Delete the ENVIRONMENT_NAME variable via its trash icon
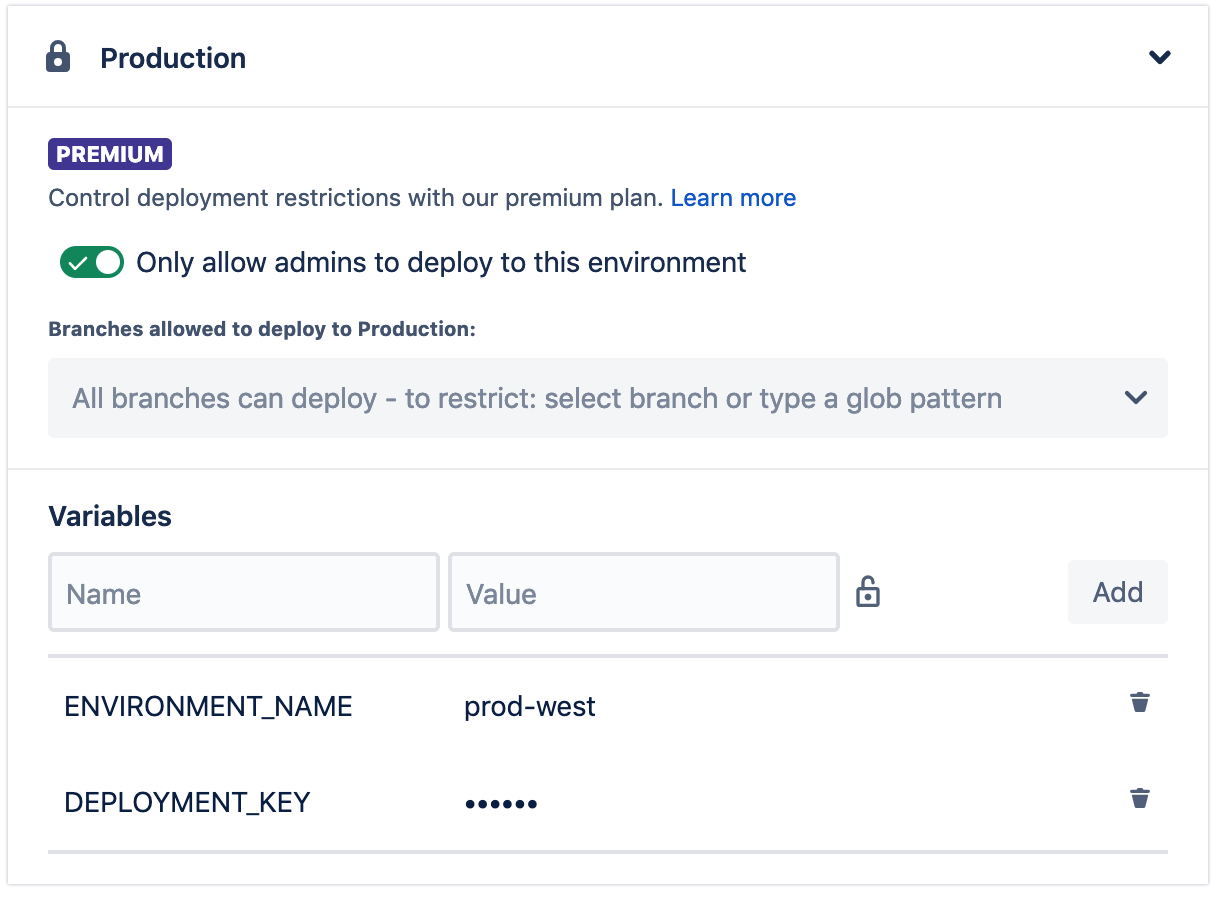The image size is (1218, 898). tap(1139, 702)
